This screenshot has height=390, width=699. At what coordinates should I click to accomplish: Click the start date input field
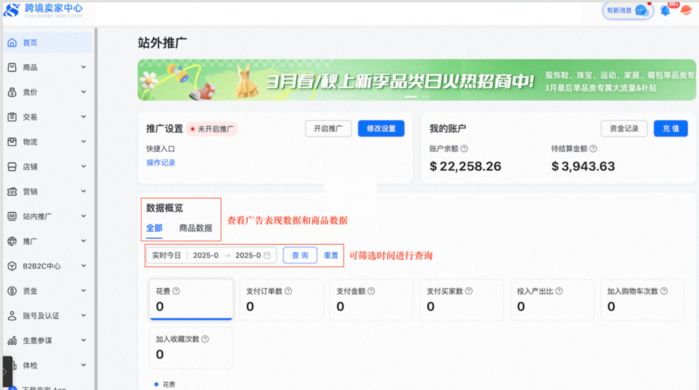click(x=206, y=255)
